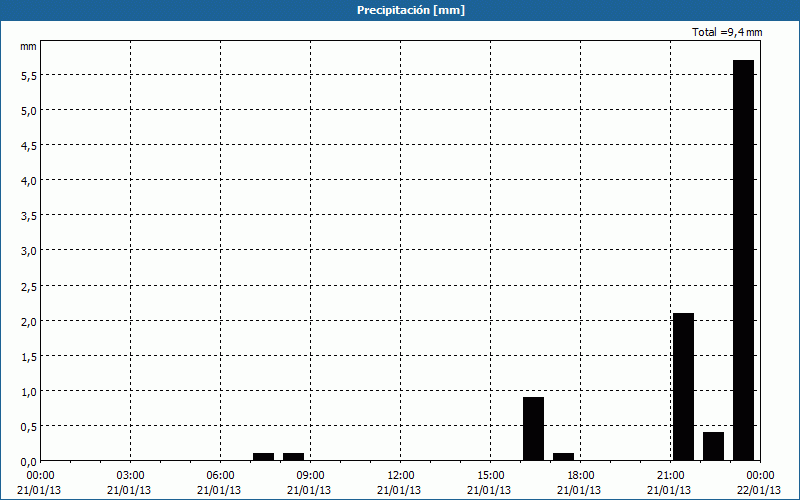Image resolution: width=800 pixels, height=500 pixels.
Task: Click the mm unit label above the y-axis
Action: click(28, 46)
